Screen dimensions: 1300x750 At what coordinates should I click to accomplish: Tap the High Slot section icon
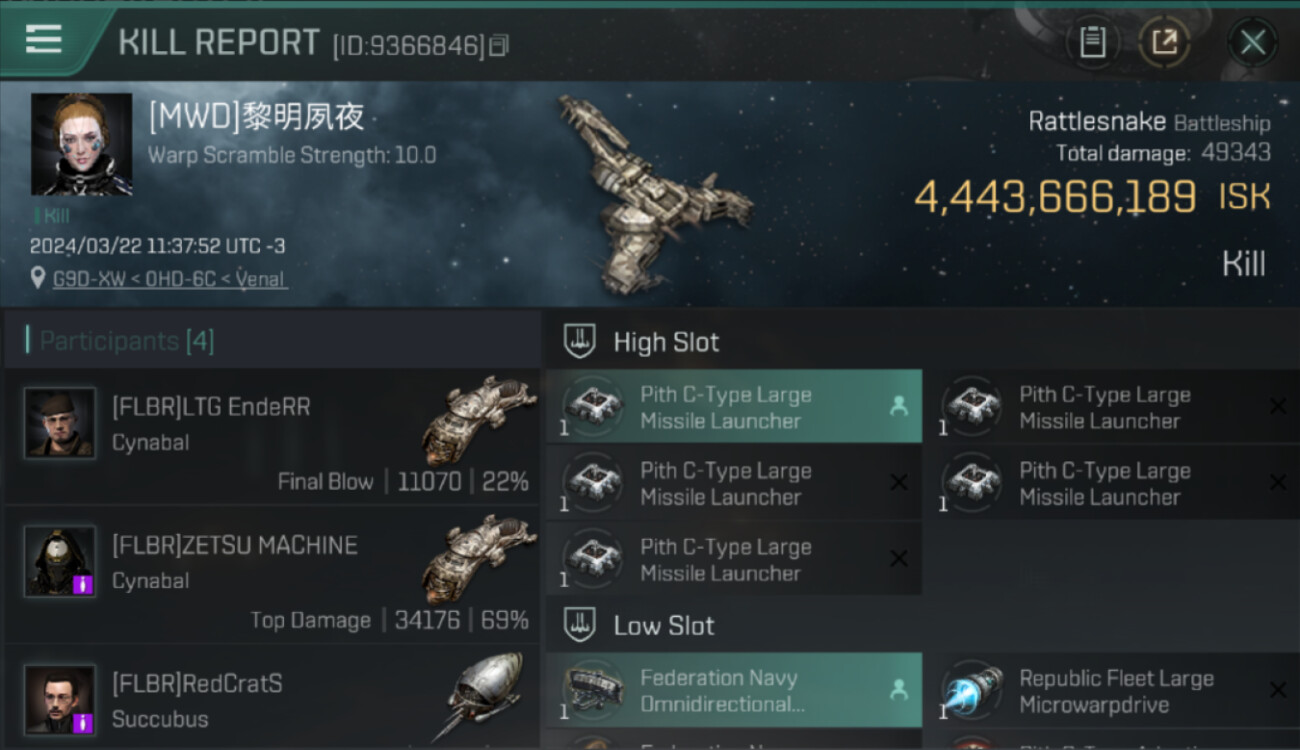click(x=580, y=341)
